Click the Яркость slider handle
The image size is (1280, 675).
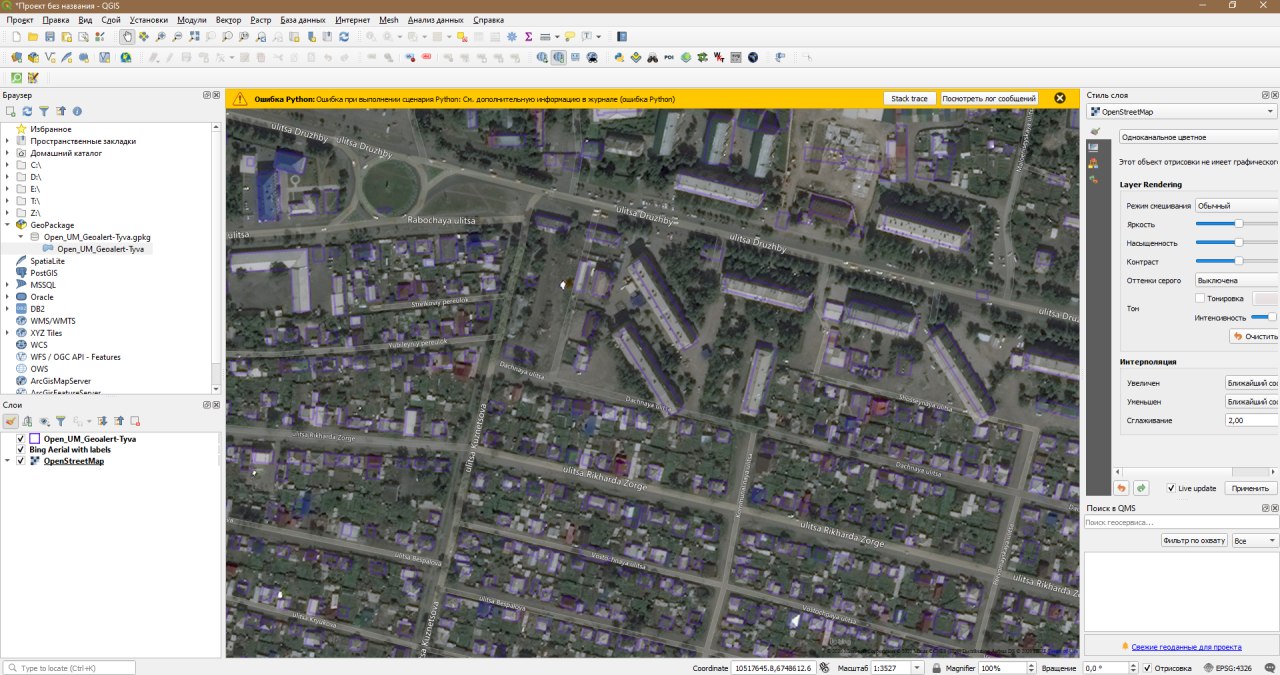1239,224
